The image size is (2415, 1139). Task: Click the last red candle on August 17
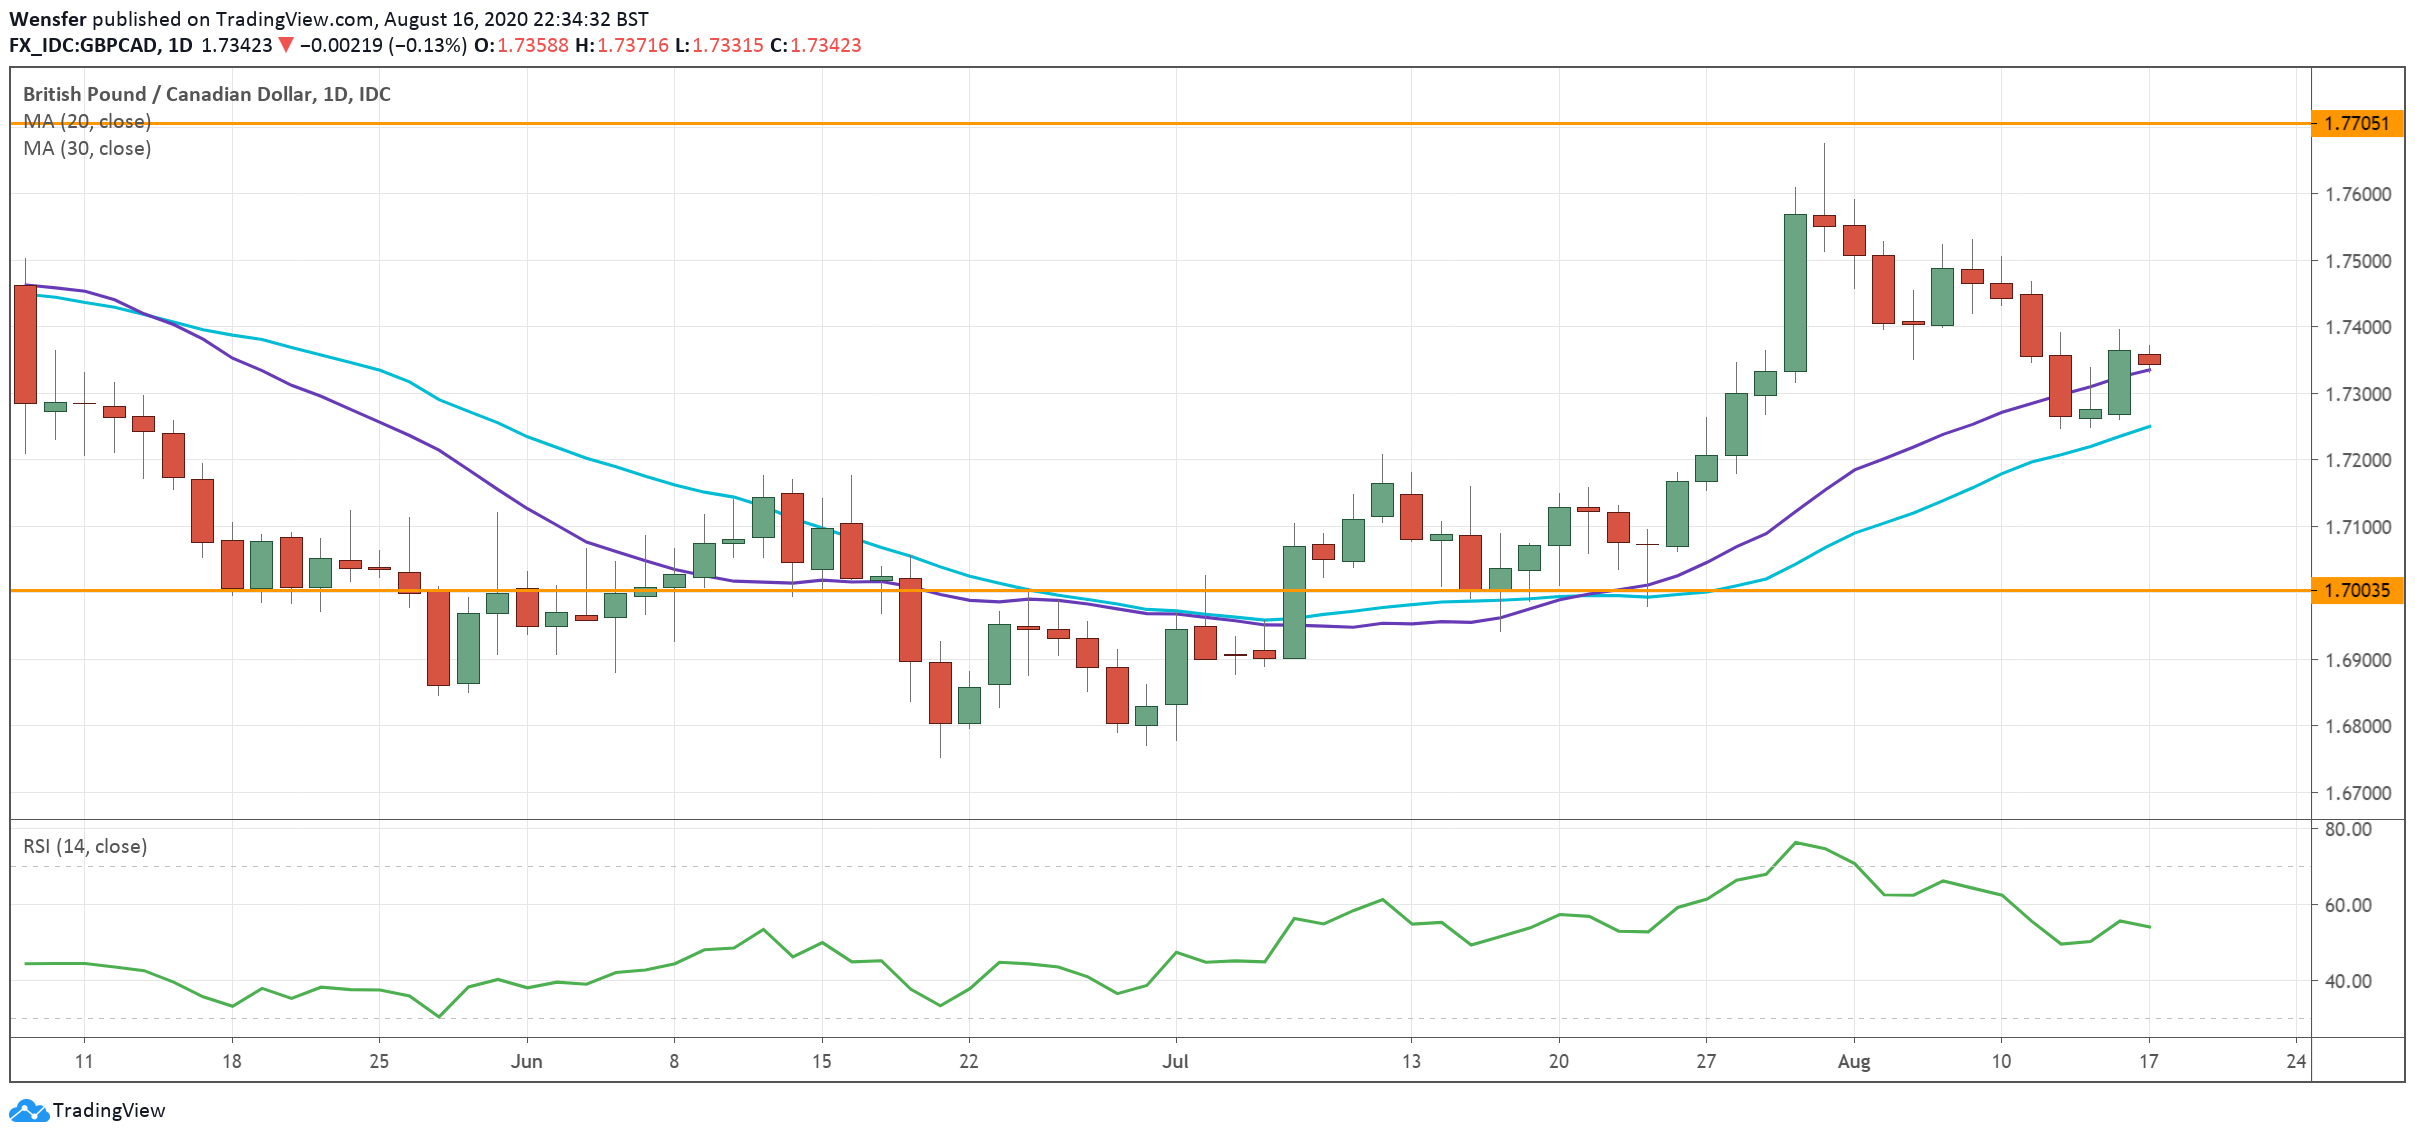click(2149, 359)
